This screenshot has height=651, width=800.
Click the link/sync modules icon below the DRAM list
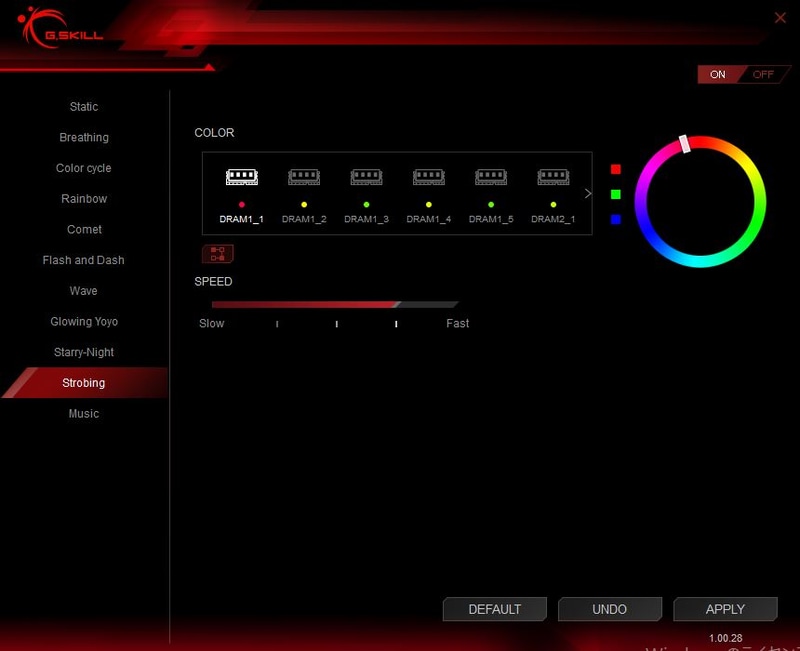(x=218, y=254)
